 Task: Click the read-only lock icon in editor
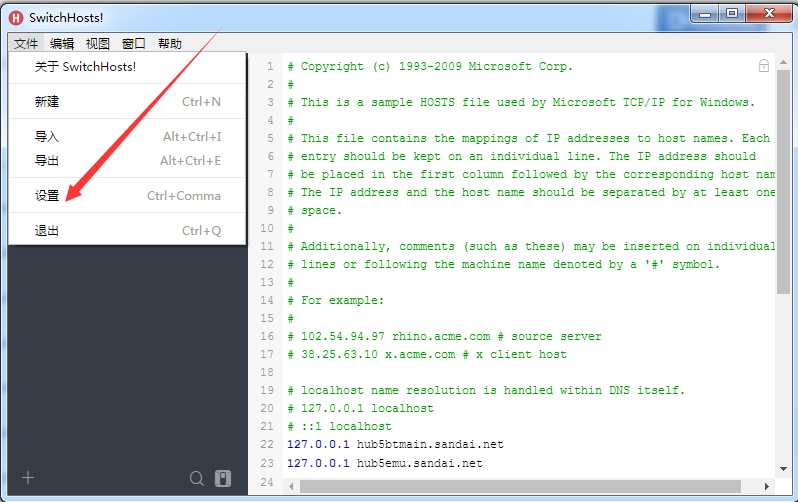point(763,66)
